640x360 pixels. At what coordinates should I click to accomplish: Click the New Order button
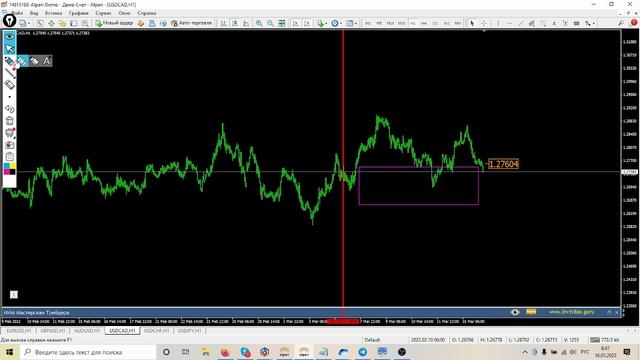(x=114, y=23)
